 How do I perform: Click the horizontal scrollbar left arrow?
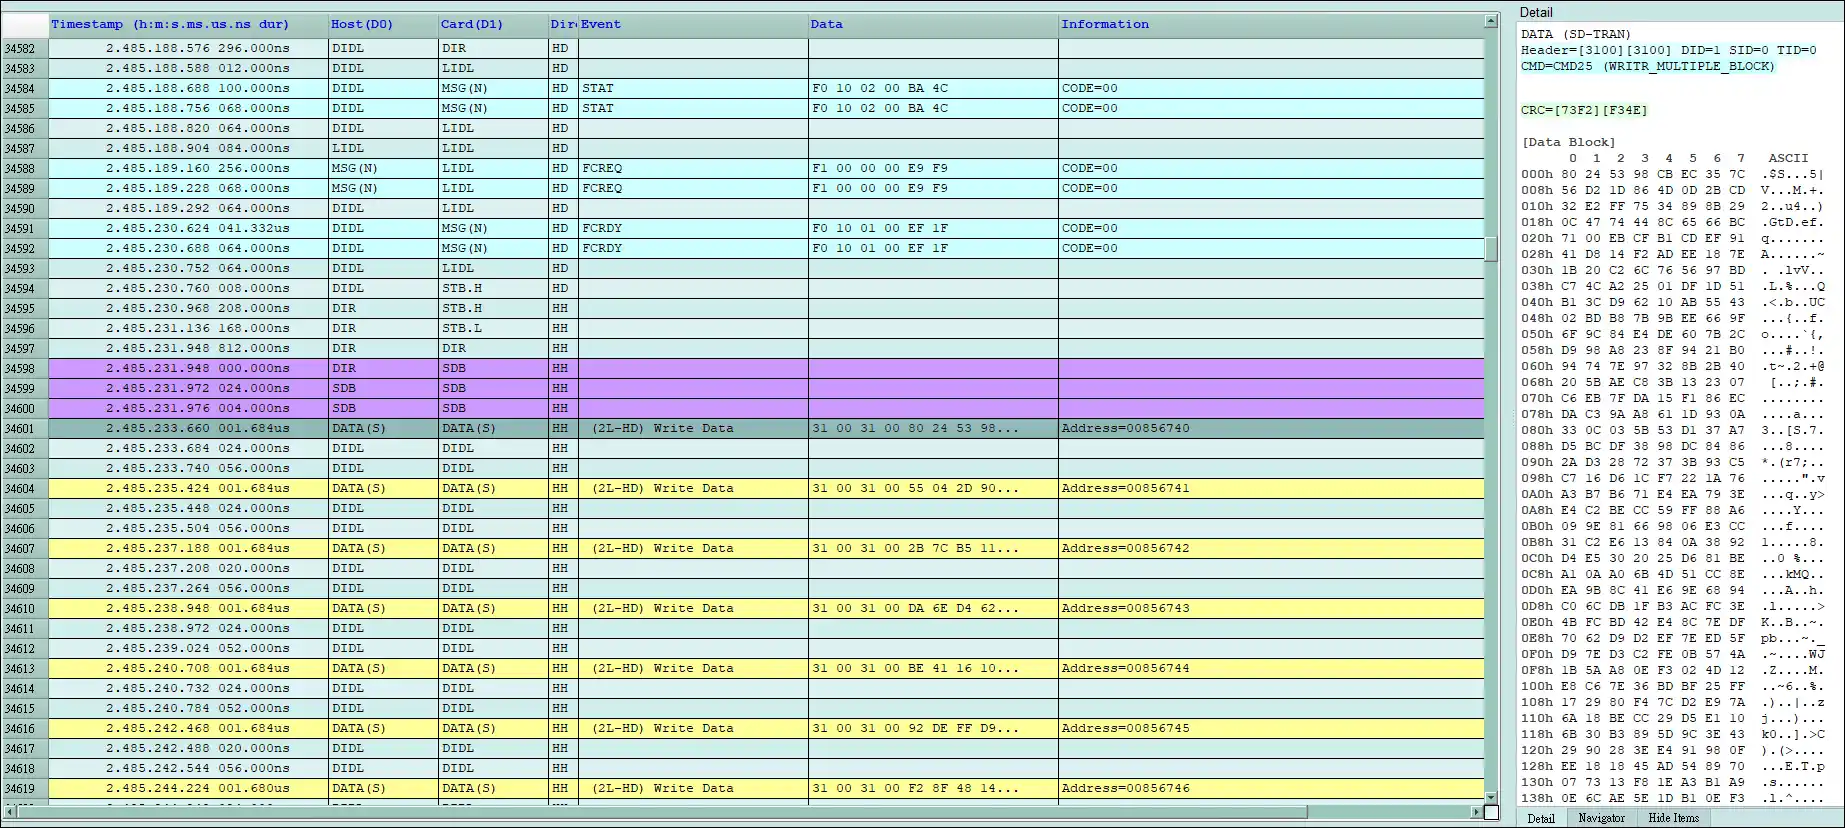point(10,812)
